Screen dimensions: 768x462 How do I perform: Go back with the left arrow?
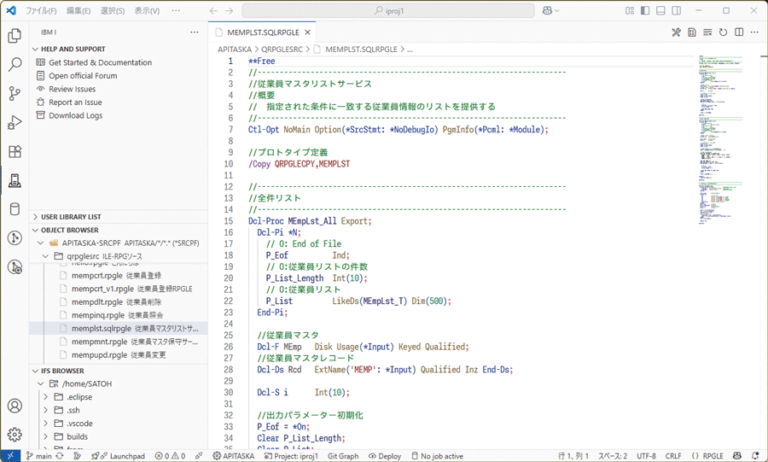tap(213, 10)
